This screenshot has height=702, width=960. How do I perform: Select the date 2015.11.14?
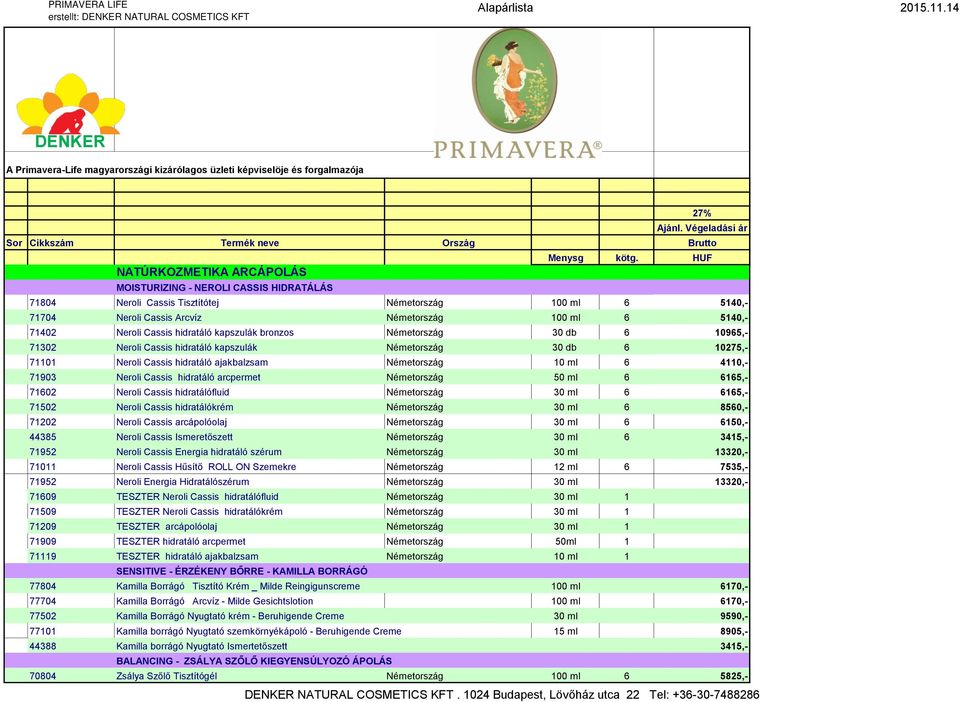929,8
